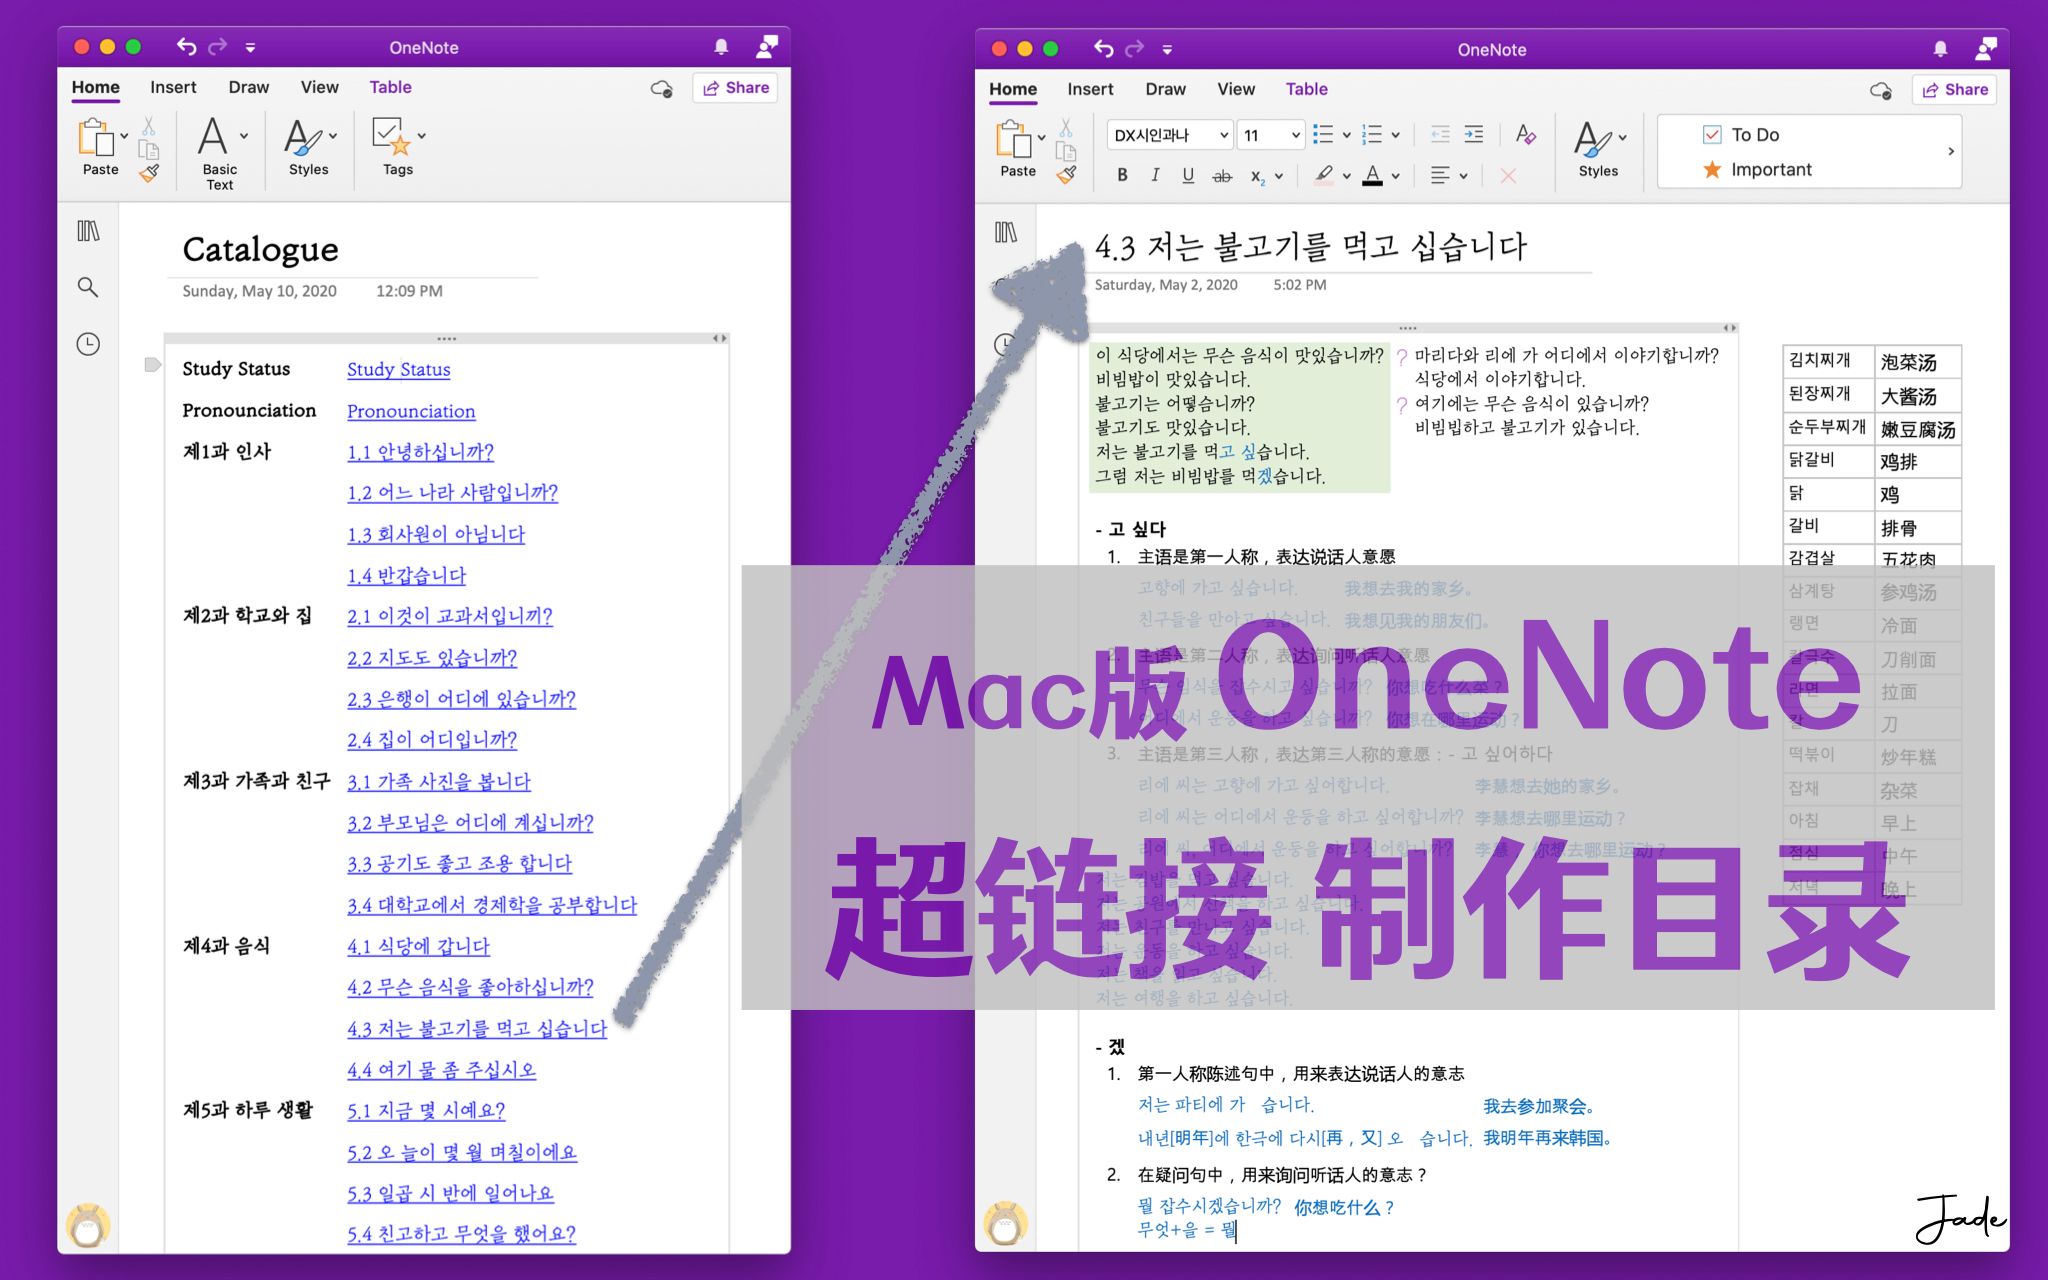Open bulleted list dropdown arrow

click(x=1346, y=135)
